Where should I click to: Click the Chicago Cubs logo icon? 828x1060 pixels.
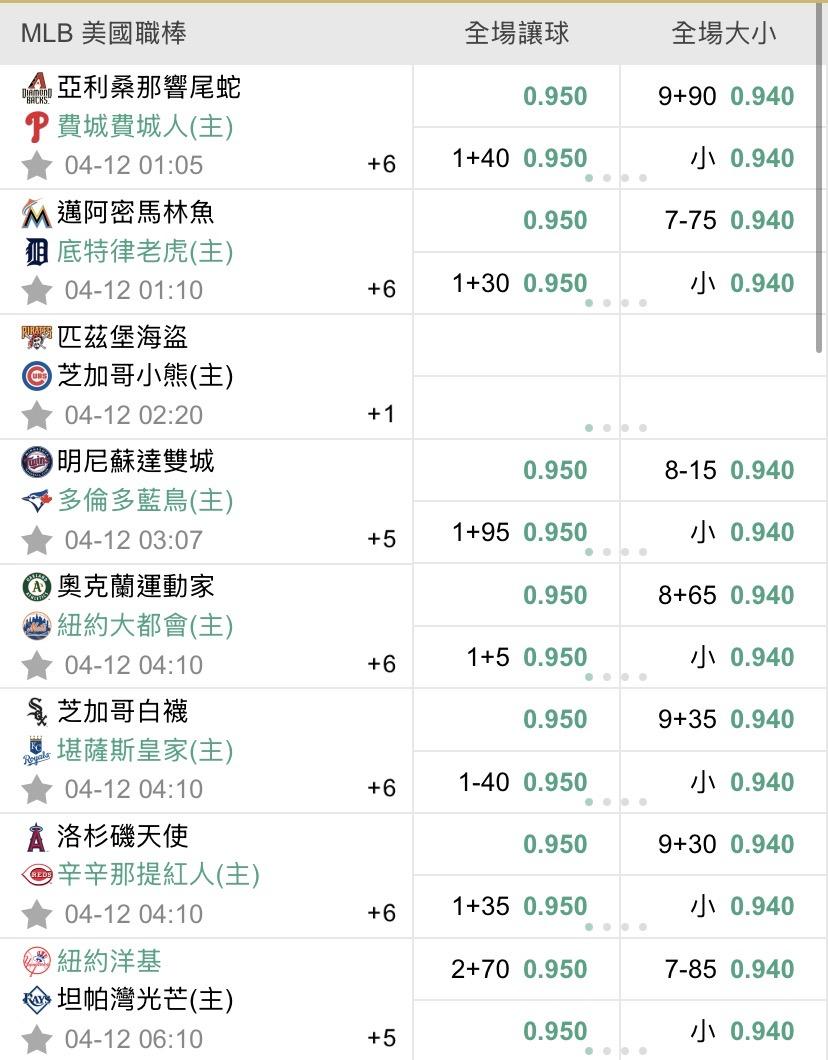pyautogui.click(x=36, y=376)
